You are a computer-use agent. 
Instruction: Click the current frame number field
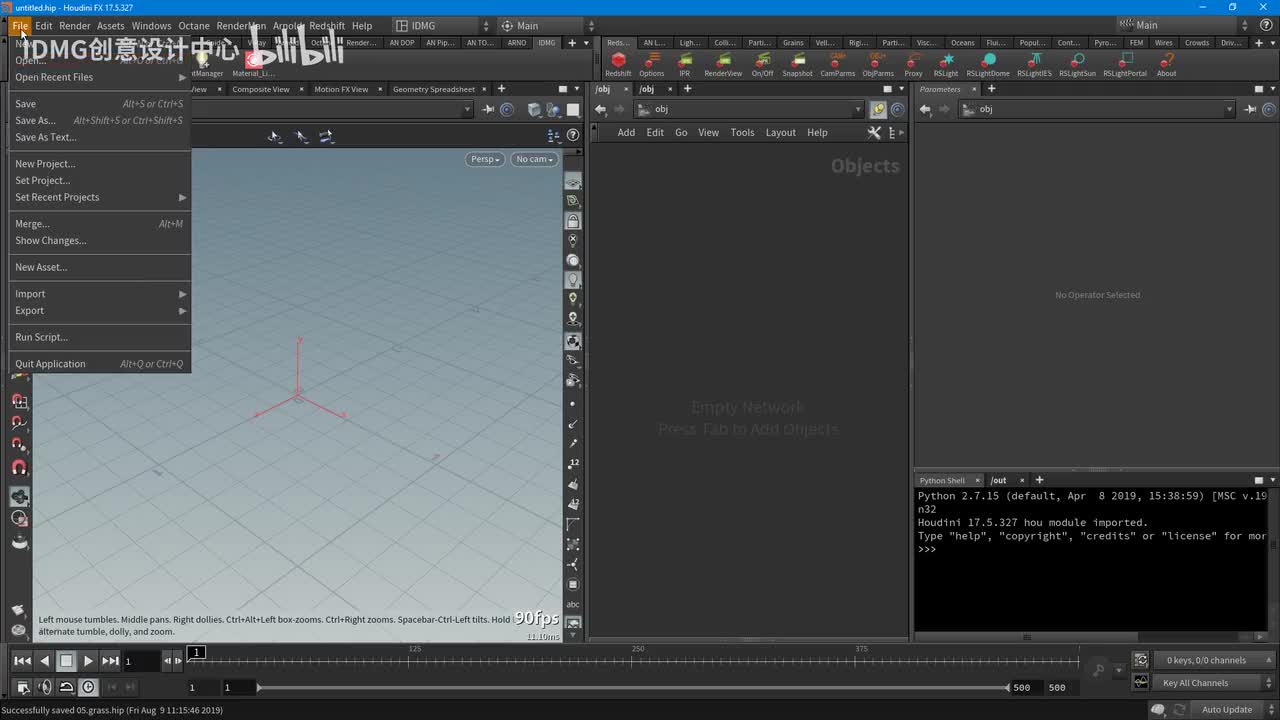click(x=141, y=661)
